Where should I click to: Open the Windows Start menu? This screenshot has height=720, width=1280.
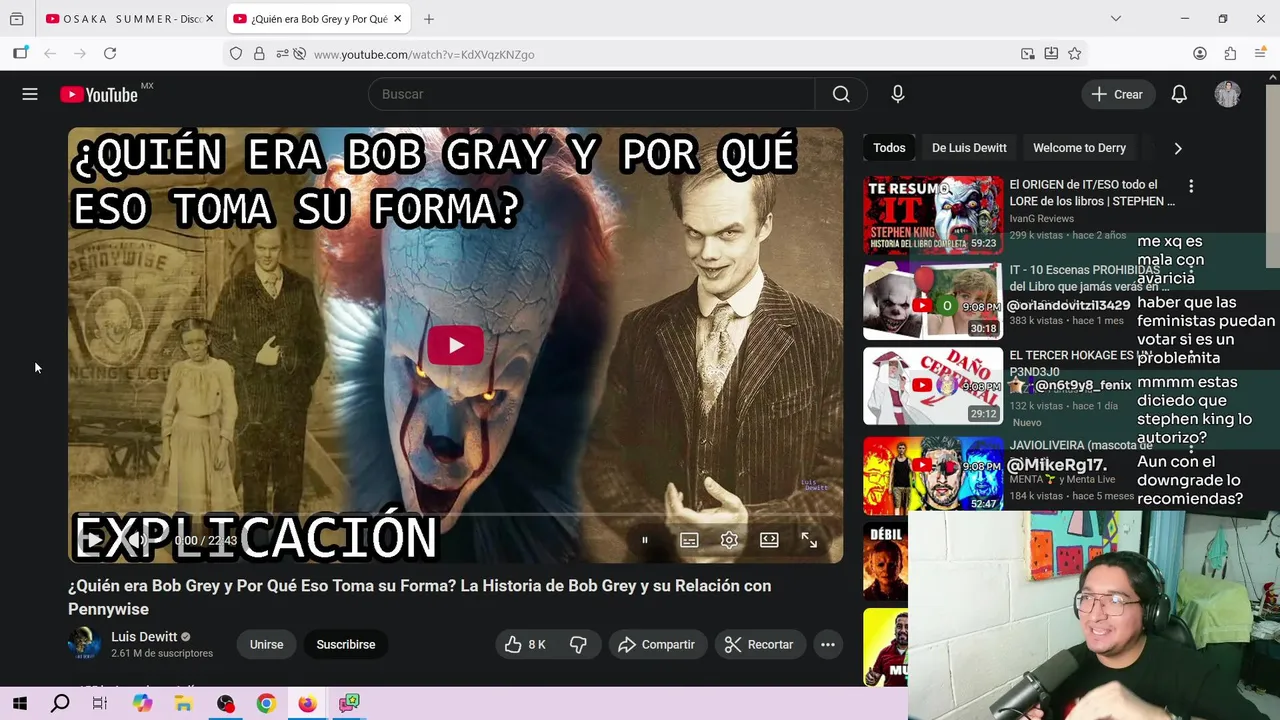pyautogui.click(x=20, y=703)
